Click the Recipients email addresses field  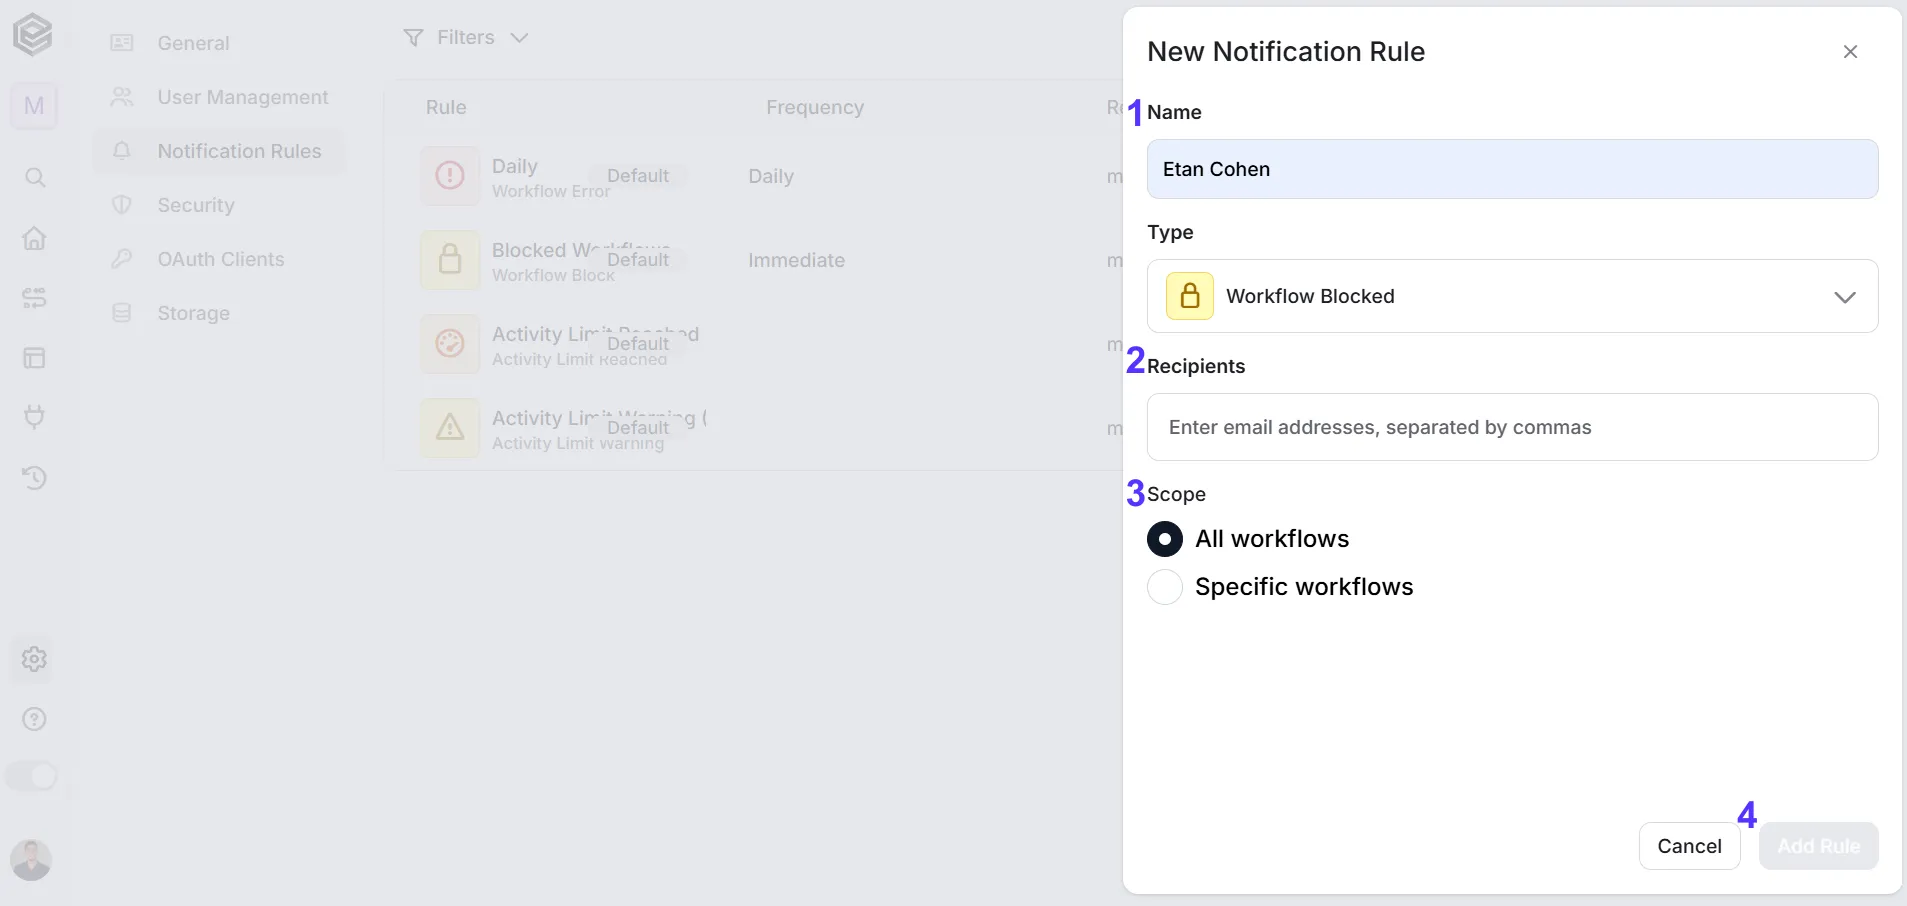(1512, 427)
